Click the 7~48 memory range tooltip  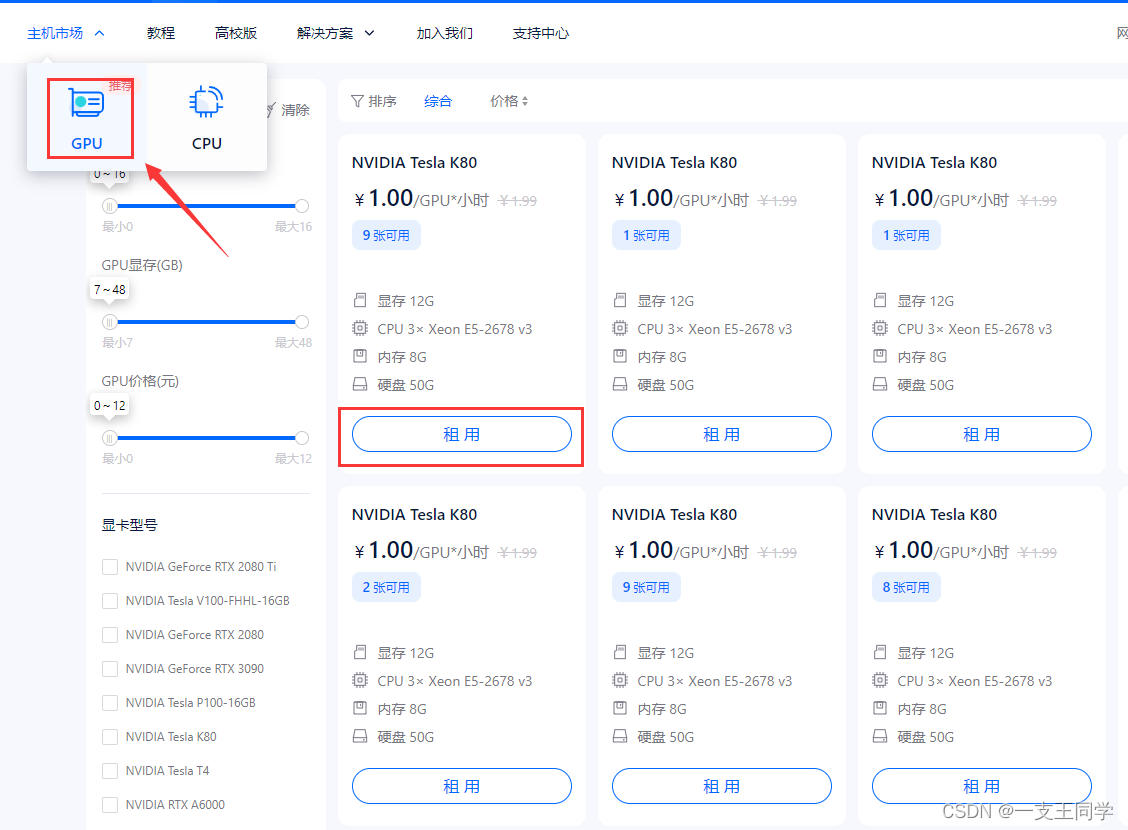109,289
